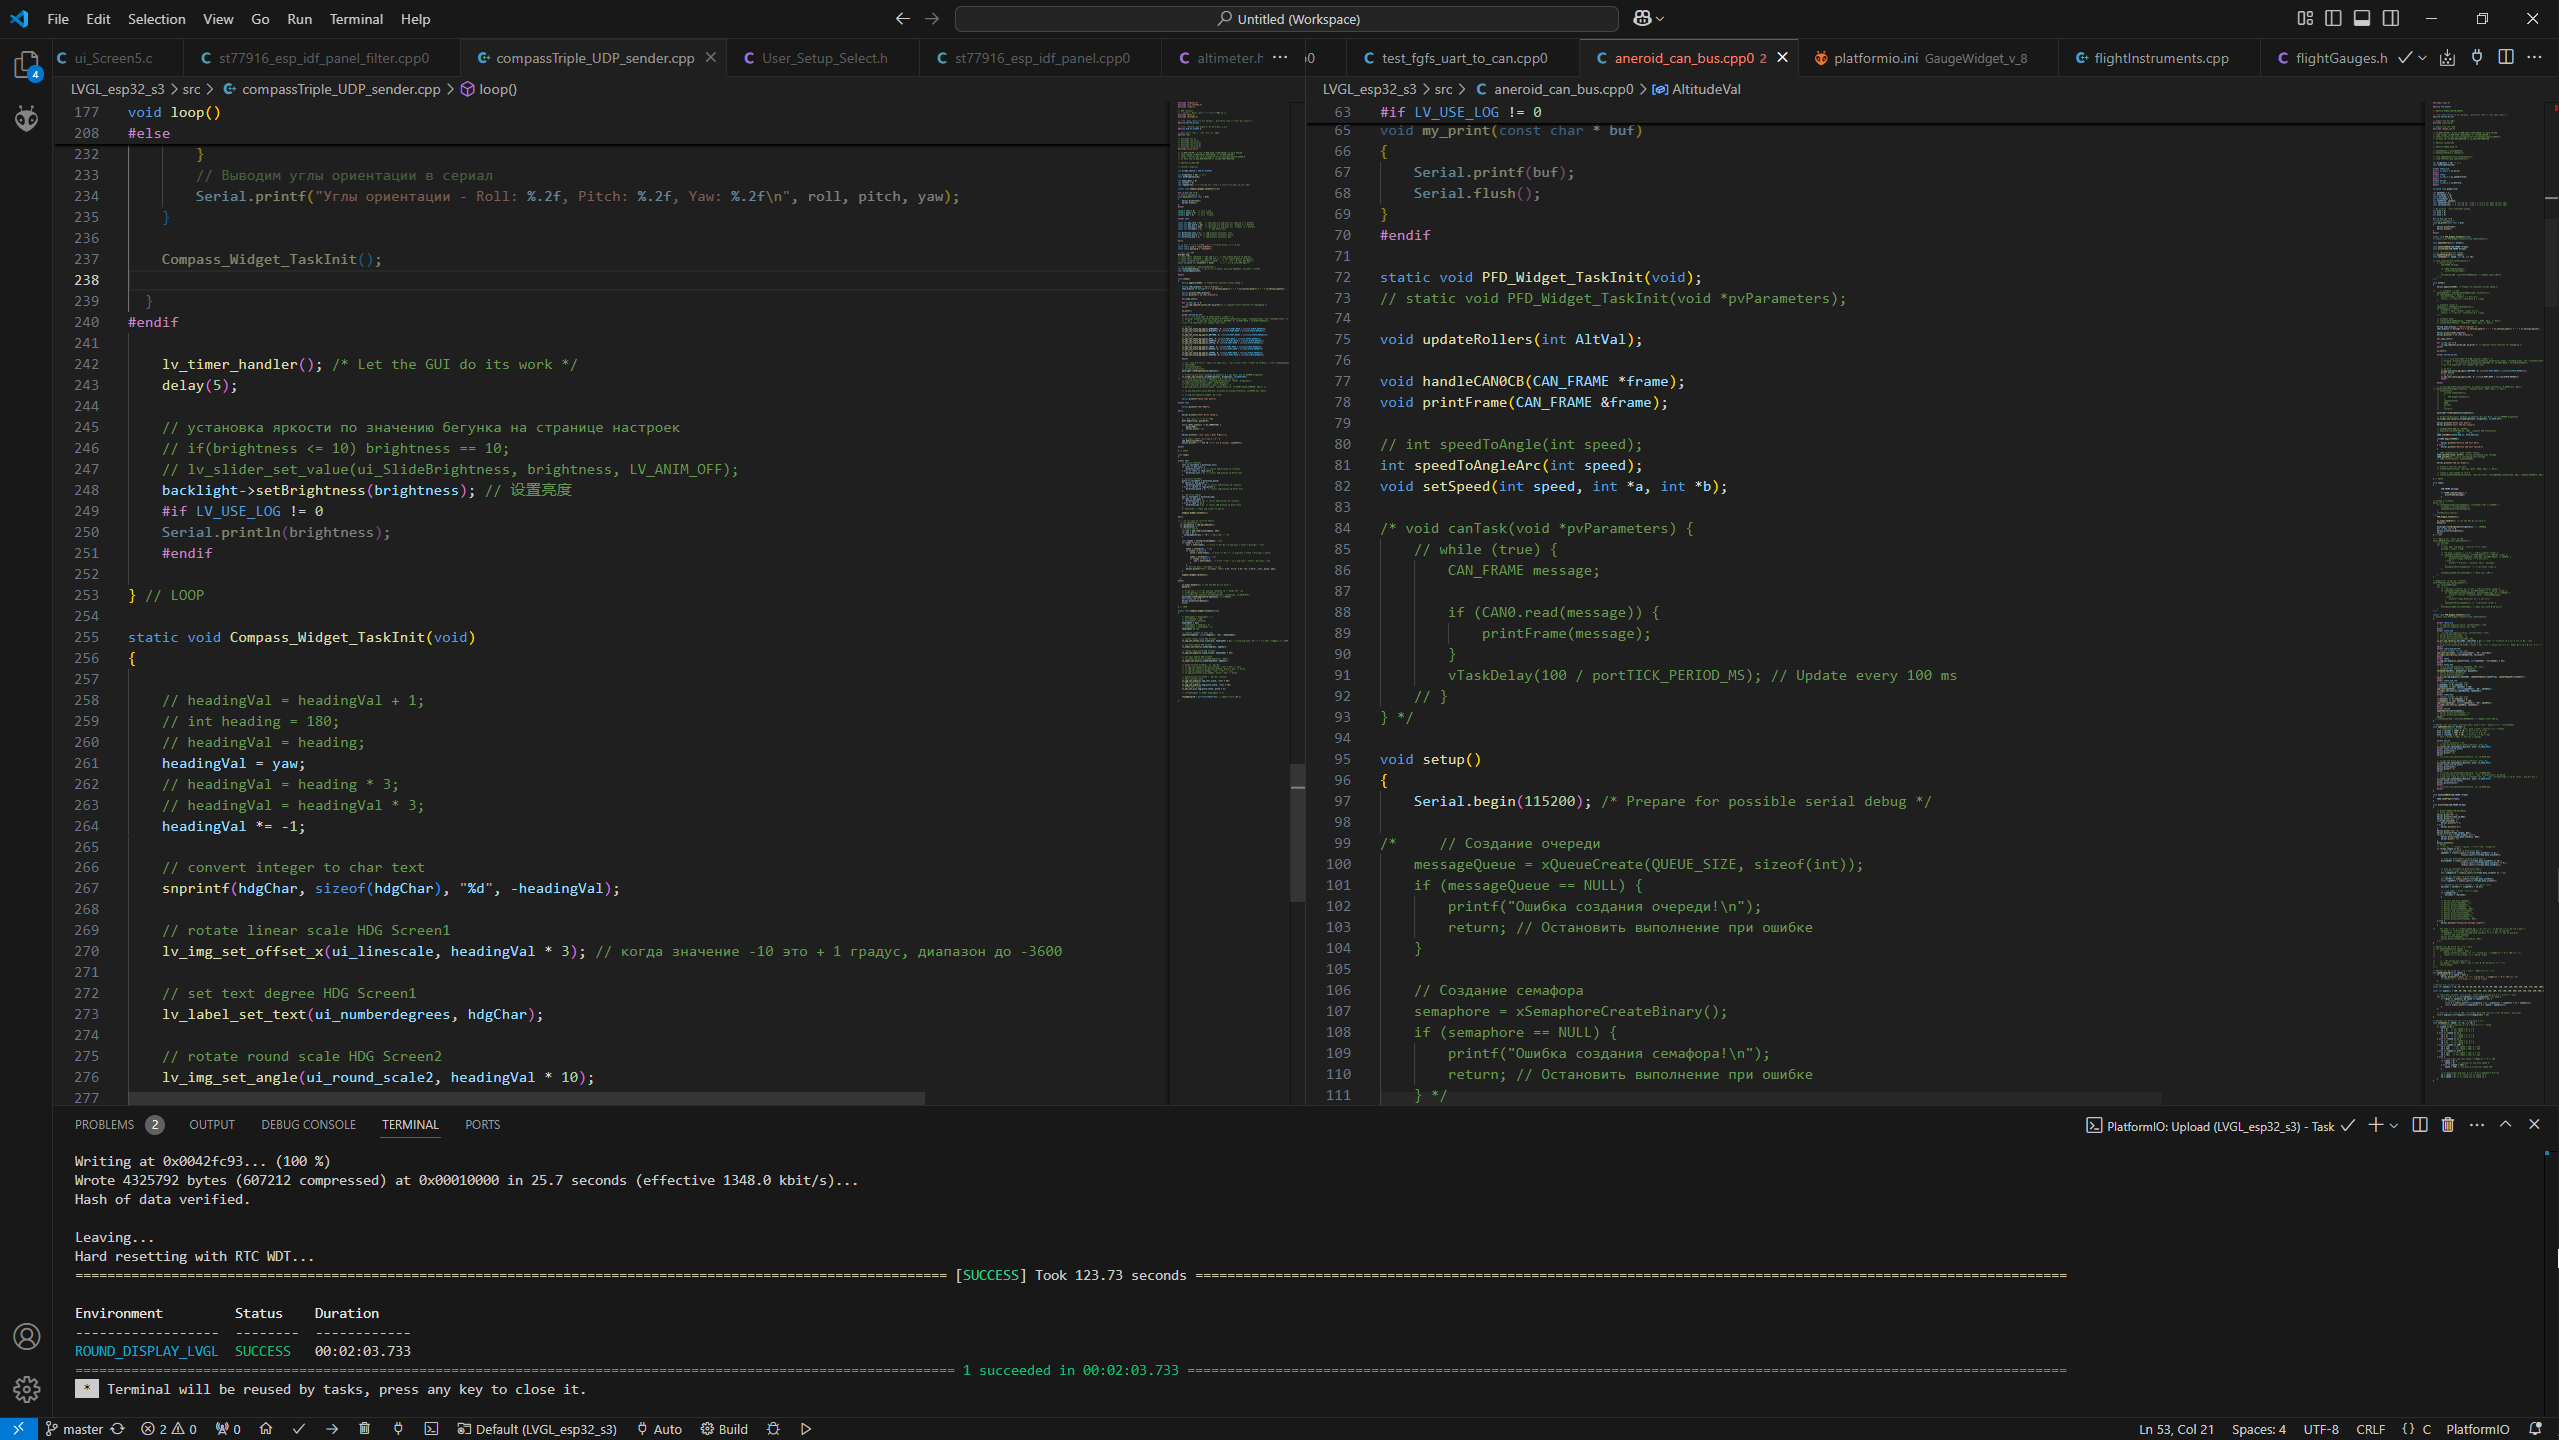Image resolution: width=2559 pixels, height=1440 pixels.
Task: Click the PlatformIO Upload icon in editor toolbar
Action: click(2447, 58)
